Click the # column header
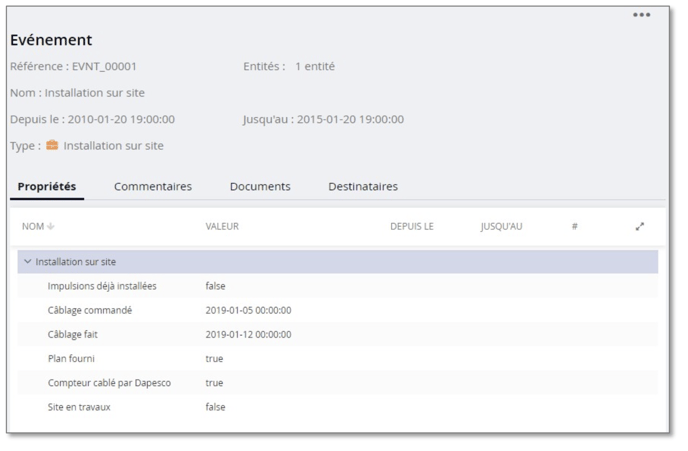Image resolution: width=688 pixels, height=451 pixels. pyautogui.click(x=574, y=226)
